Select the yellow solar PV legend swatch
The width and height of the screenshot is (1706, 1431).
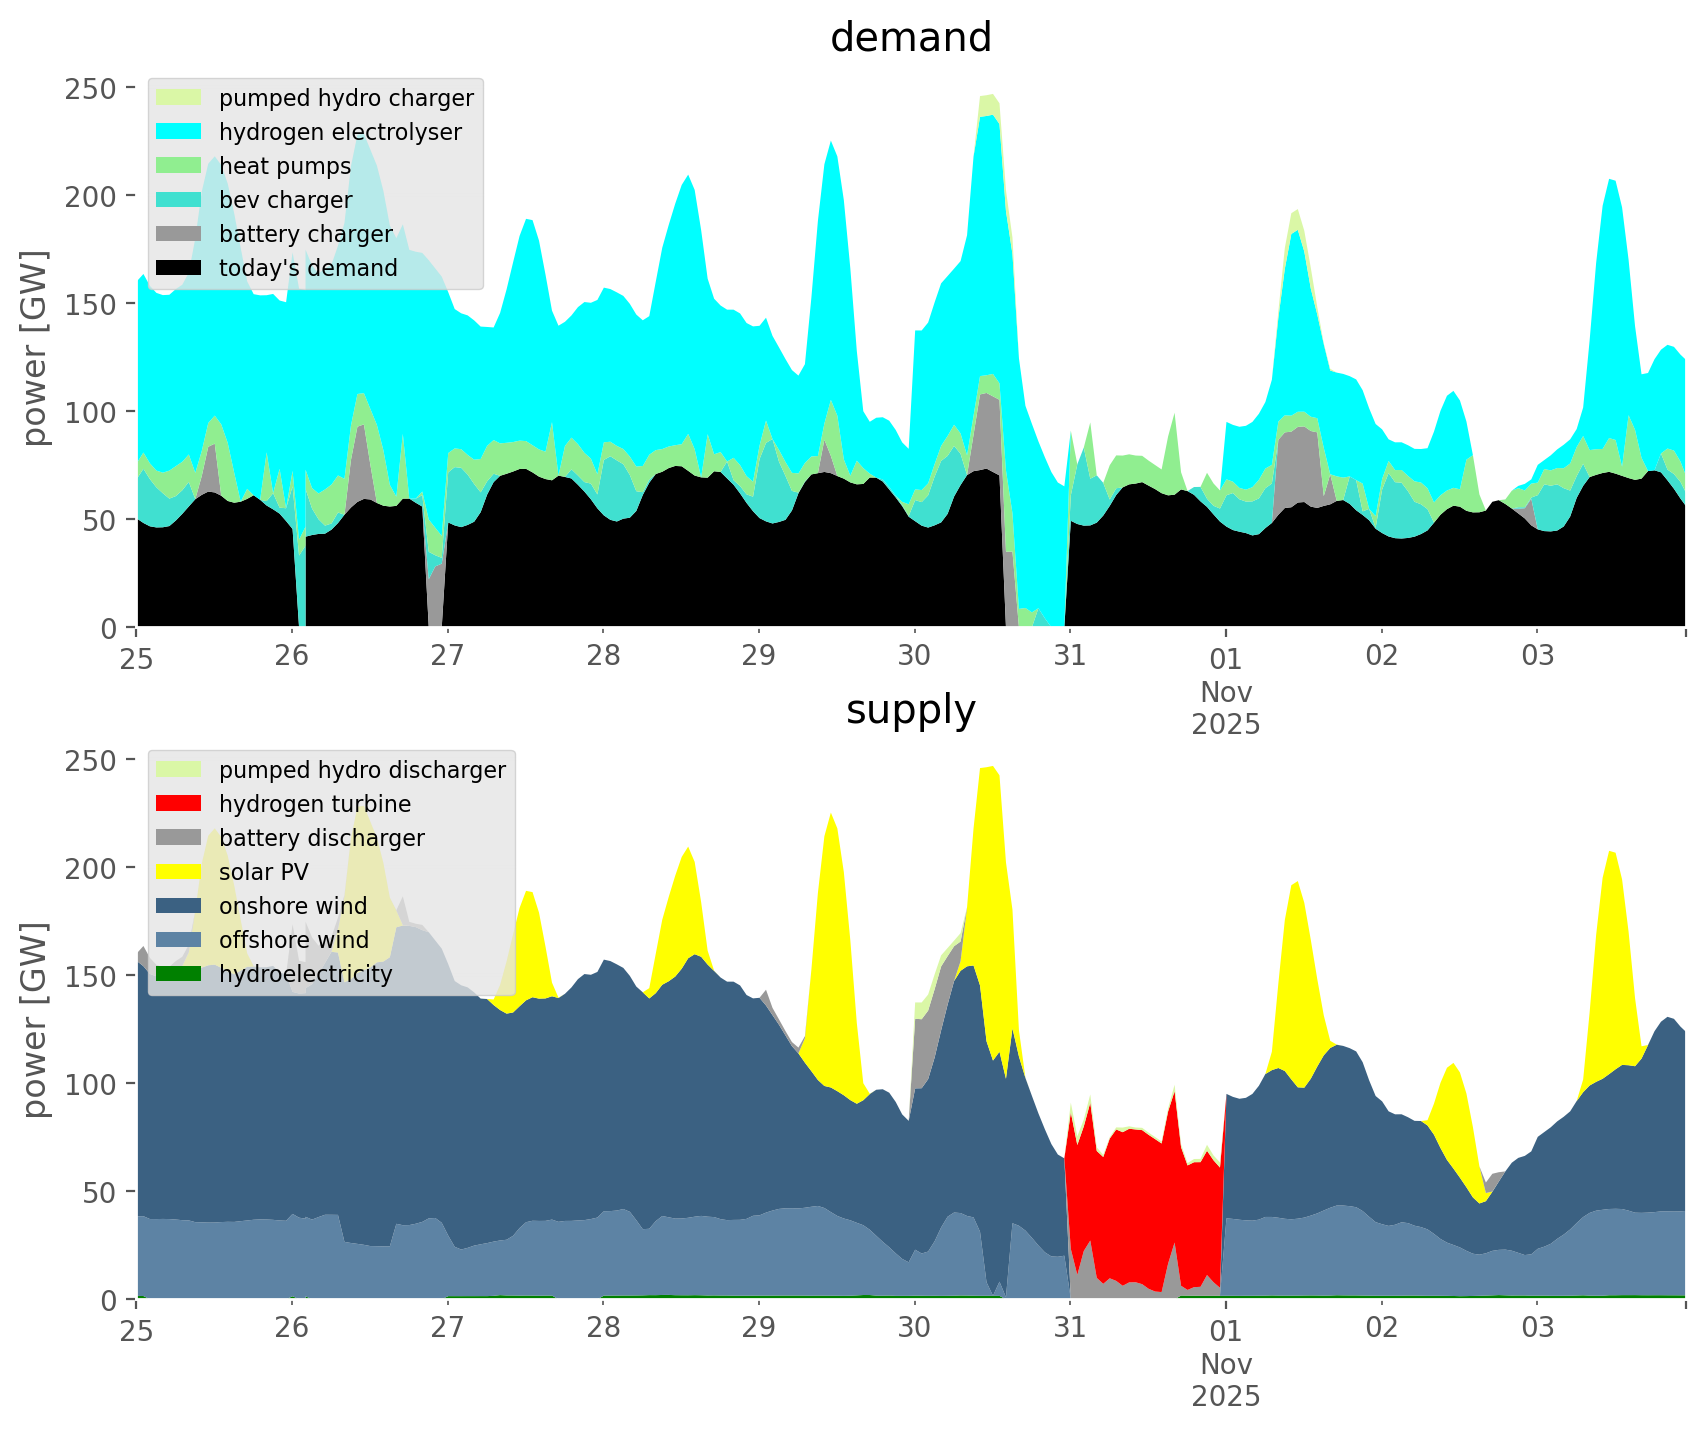(x=178, y=872)
